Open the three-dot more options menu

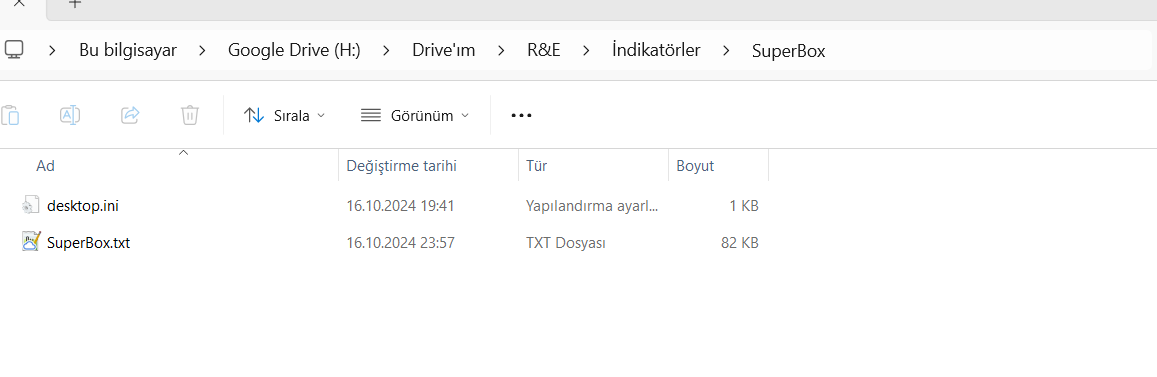pyautogui.click(x=522, y=116)
